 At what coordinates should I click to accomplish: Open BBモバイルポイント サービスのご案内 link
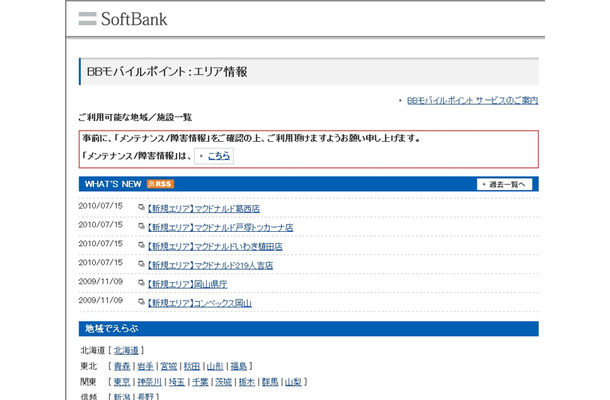pos(472,100)
